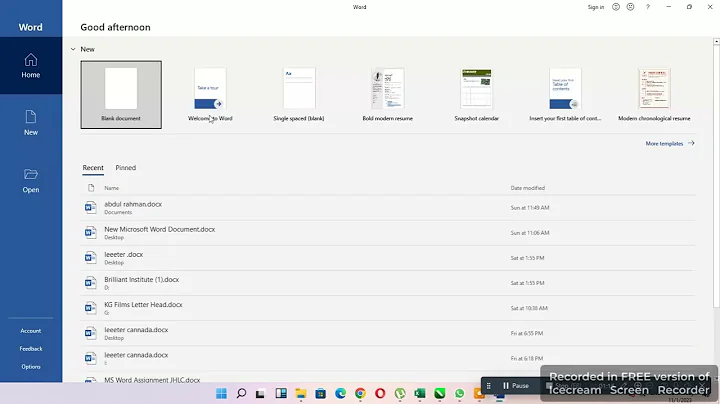720x404 pixels.
Task: Launch Microsoft Store from the taskbar
Action: [x=321, y=393]
